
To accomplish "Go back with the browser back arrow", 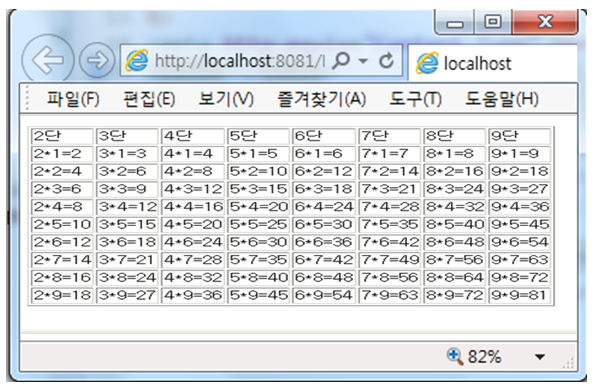I will pyautogui.click(x=48, y=60).
